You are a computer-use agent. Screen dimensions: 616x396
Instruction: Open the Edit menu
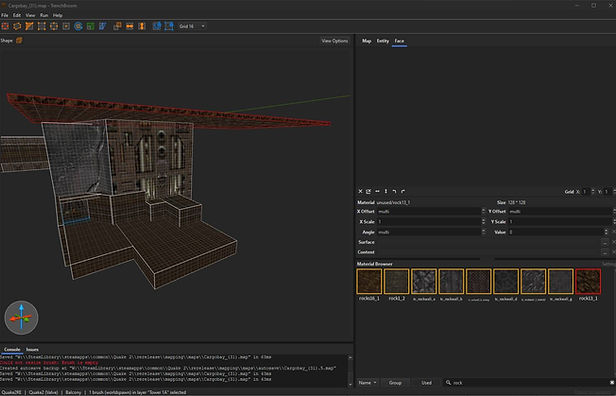[x=17, y=15]
